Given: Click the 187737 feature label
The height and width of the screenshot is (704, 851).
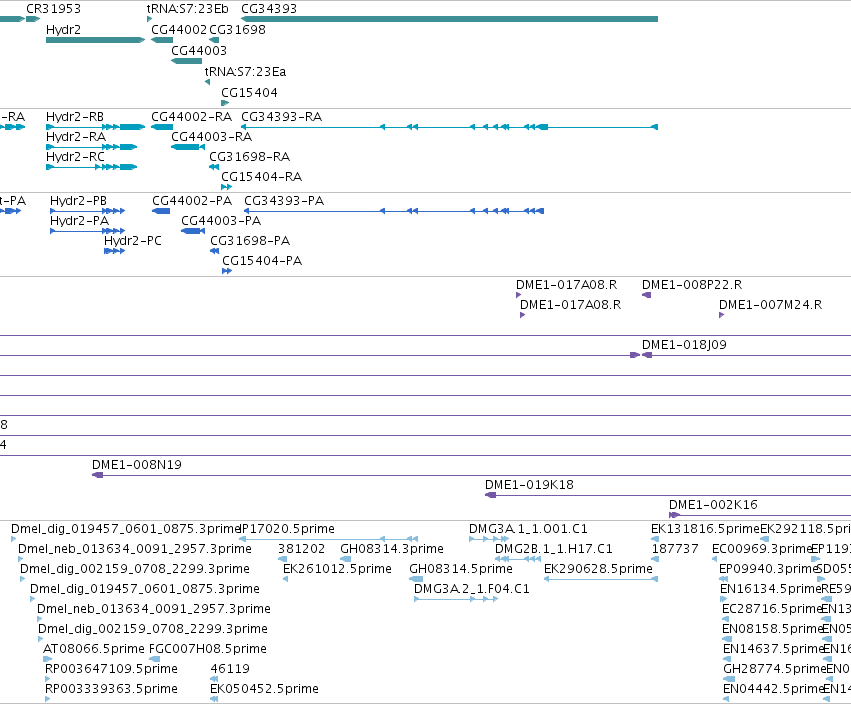Looking at the screenshot, I should coord(675,549).
